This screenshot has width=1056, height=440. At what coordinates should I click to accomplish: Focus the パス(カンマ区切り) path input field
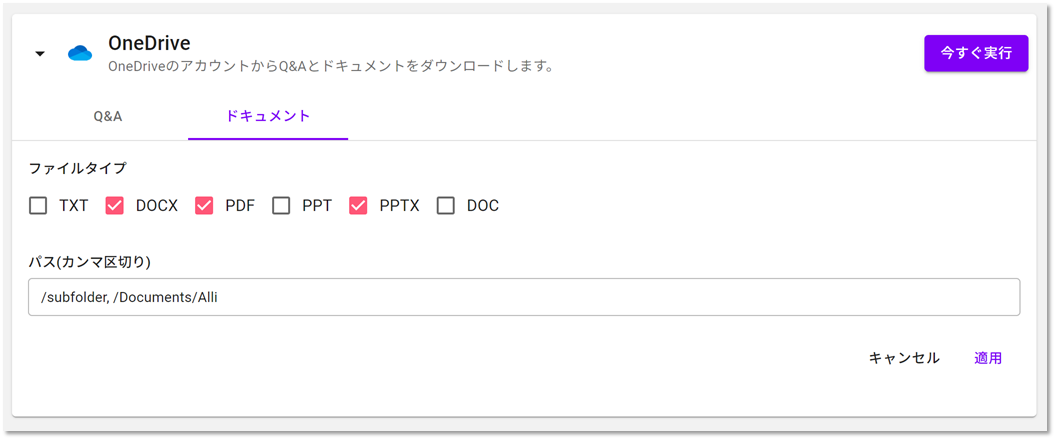524,297
